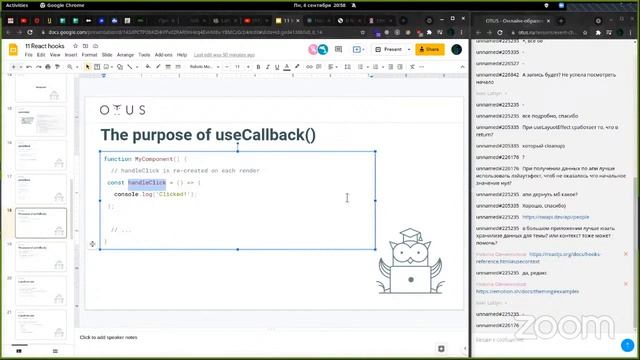Open the Arrange menu

(125, 55)
